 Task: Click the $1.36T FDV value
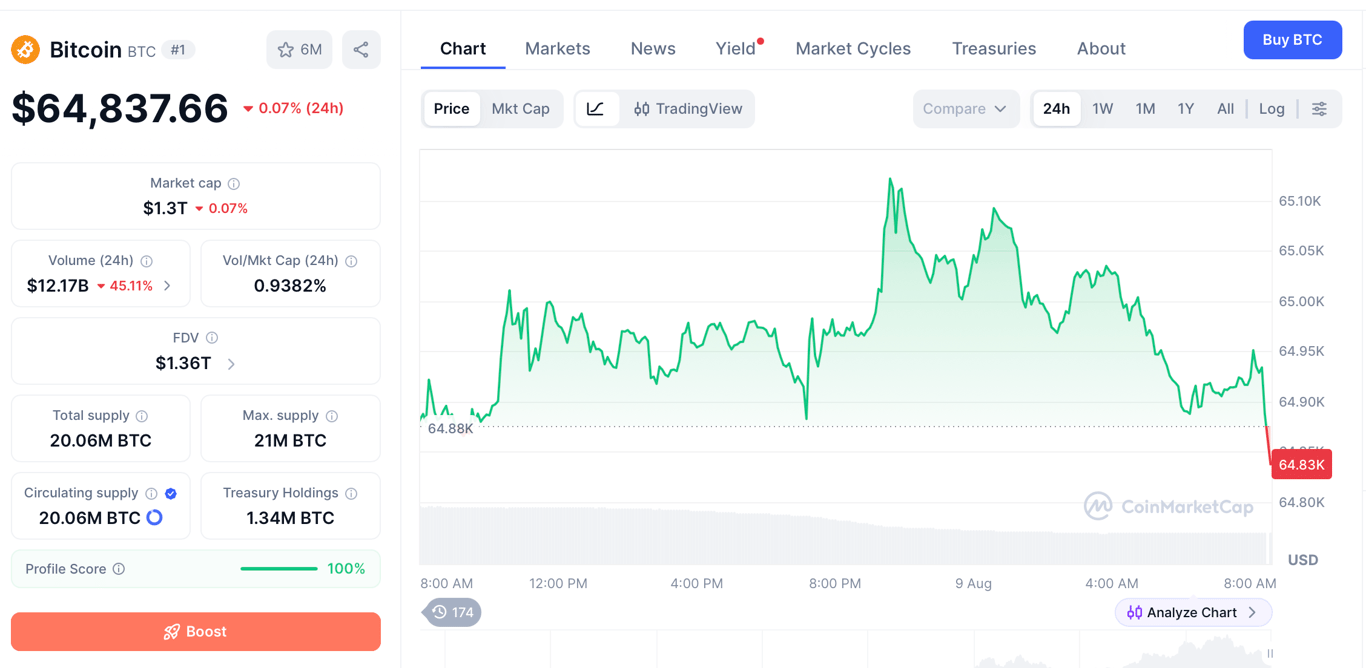point(183,364)
